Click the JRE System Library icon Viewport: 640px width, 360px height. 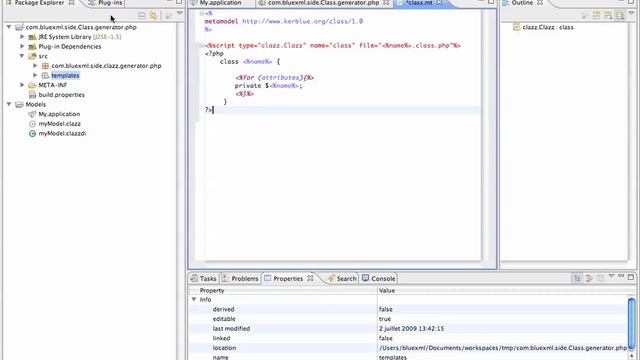[x=32, y=37]
